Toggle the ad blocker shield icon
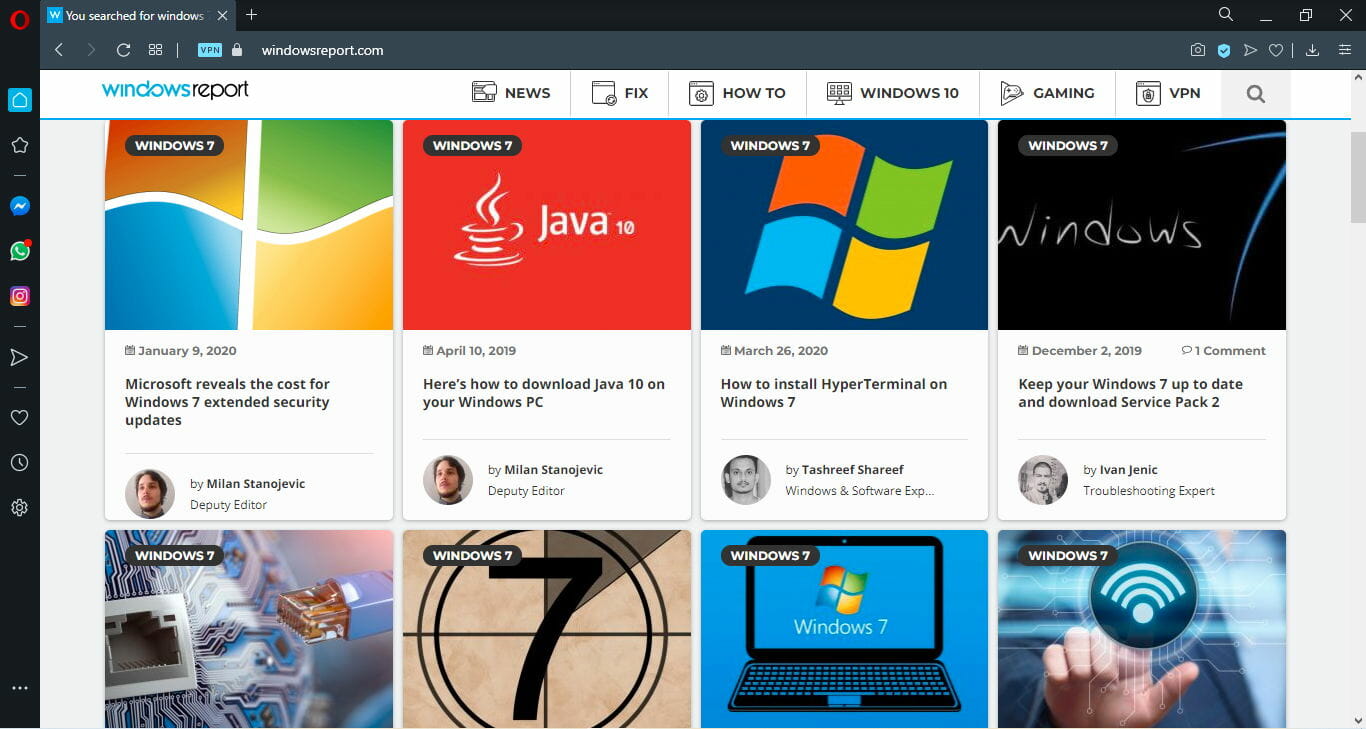The image size is (1366, 729). point(1224,50)
